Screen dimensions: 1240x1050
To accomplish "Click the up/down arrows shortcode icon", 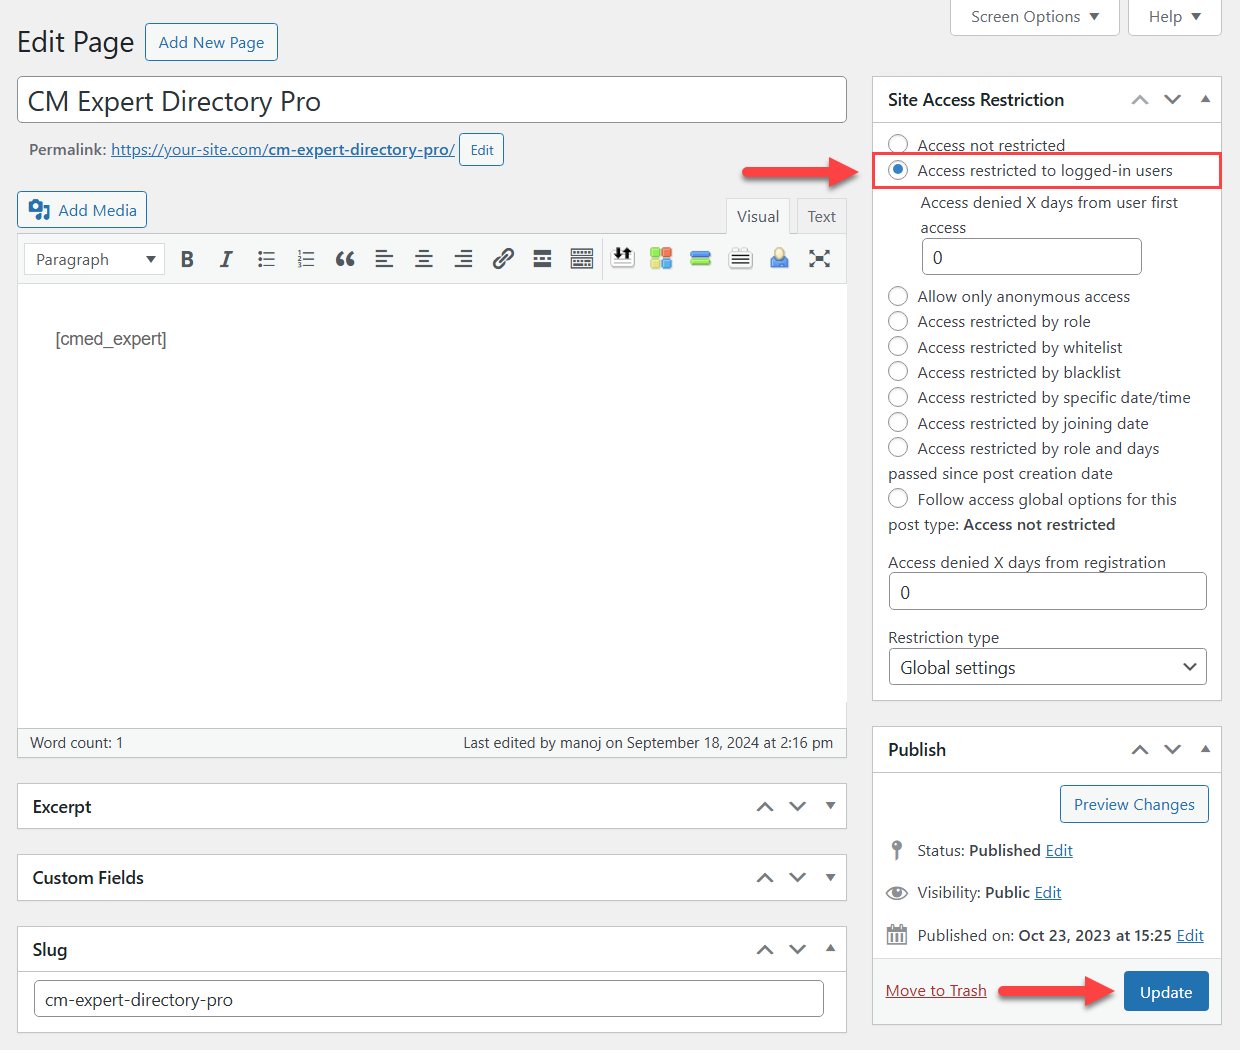I will [x=622, y=258].
